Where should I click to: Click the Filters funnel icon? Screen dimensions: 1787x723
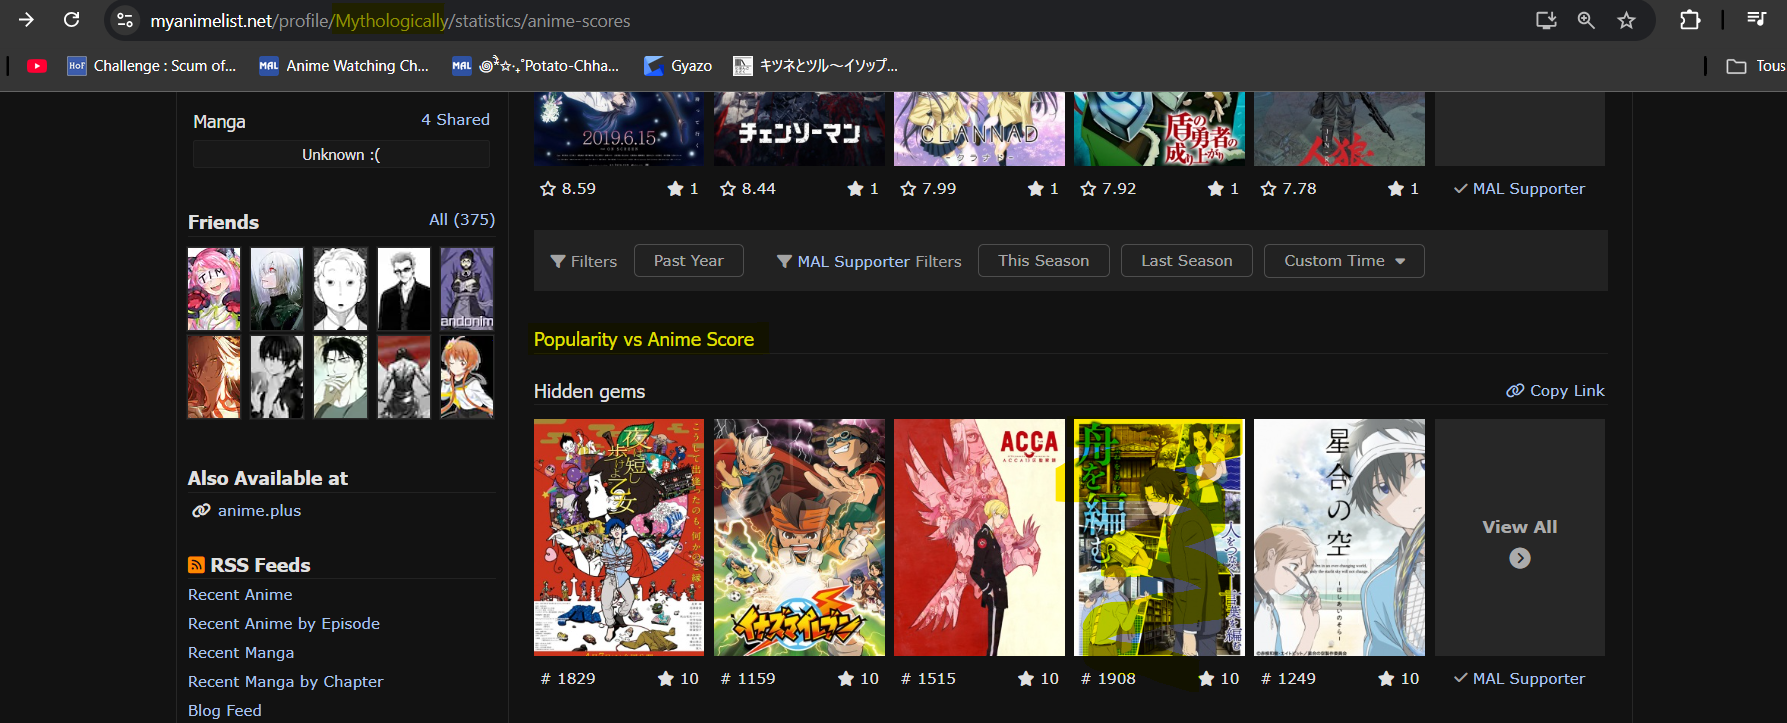coord(558,261)
